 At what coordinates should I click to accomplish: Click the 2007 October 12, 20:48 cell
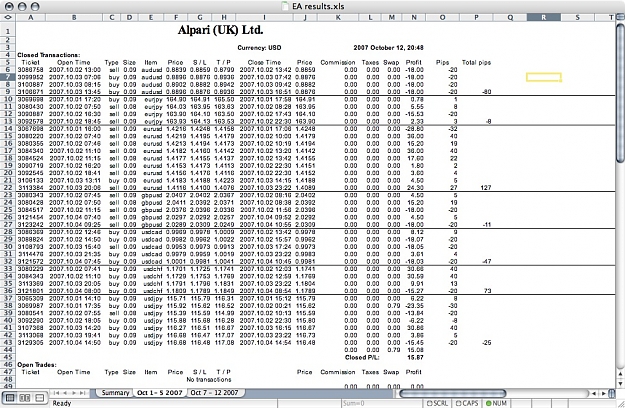pyautogui.click(x=388, y=48)
